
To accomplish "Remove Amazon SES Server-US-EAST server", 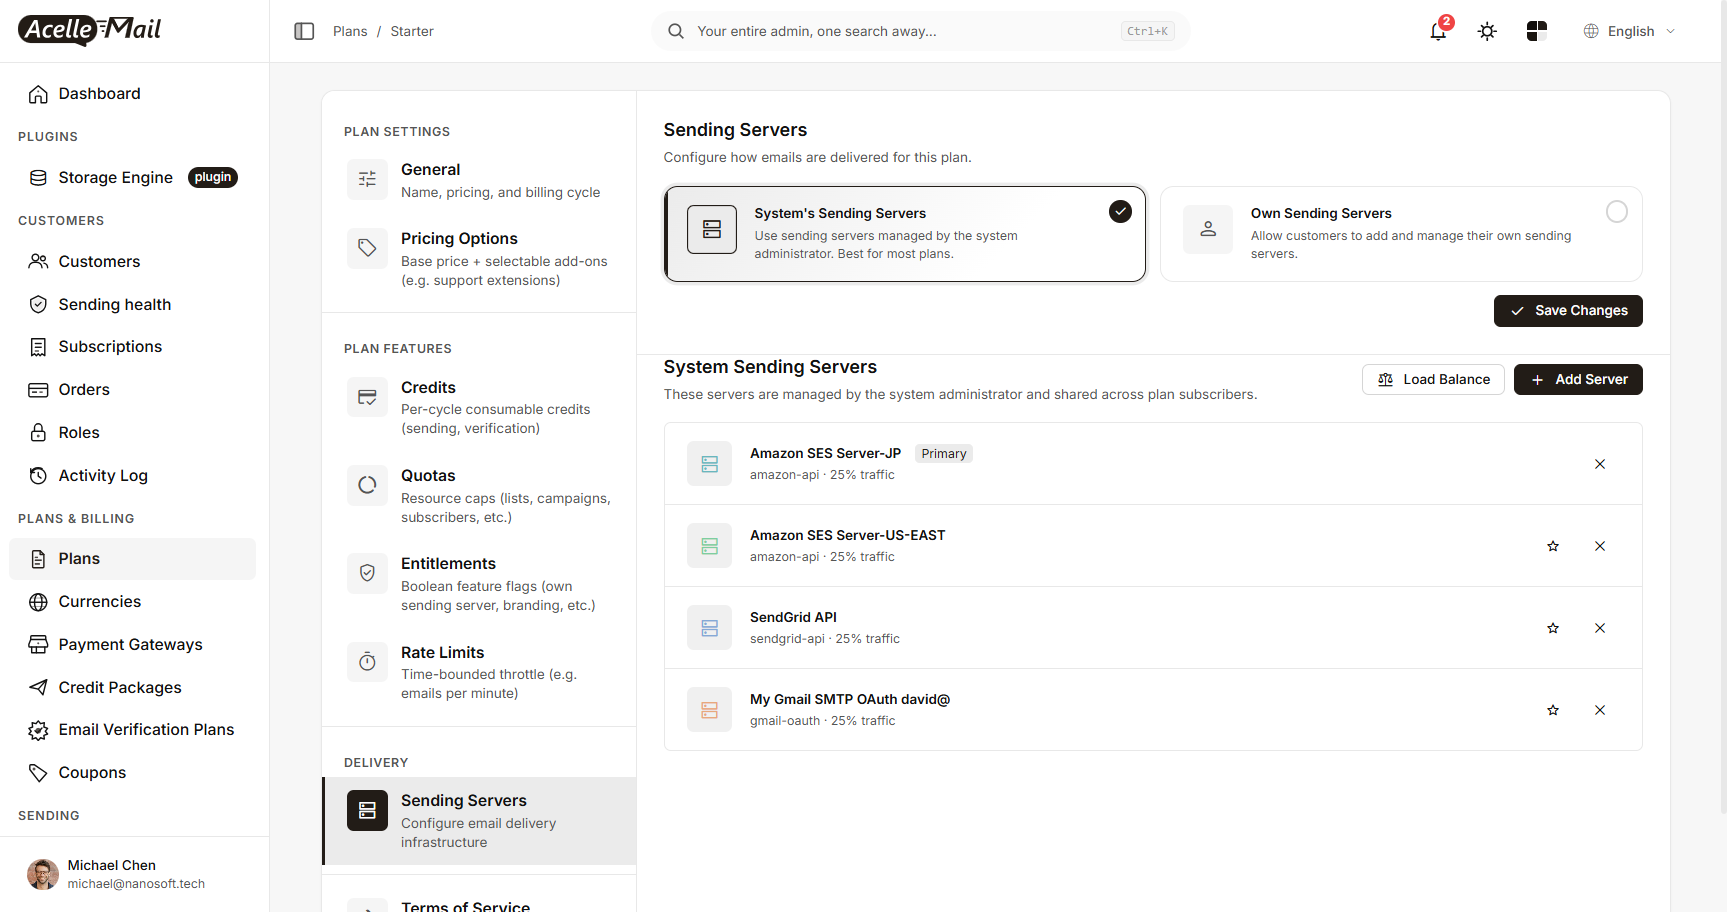I will coord(1600,546).
